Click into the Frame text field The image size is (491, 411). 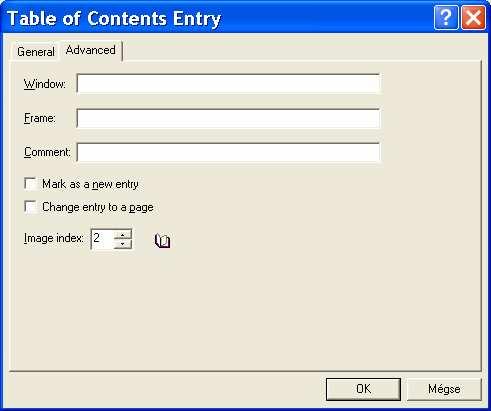pos(228,118)
